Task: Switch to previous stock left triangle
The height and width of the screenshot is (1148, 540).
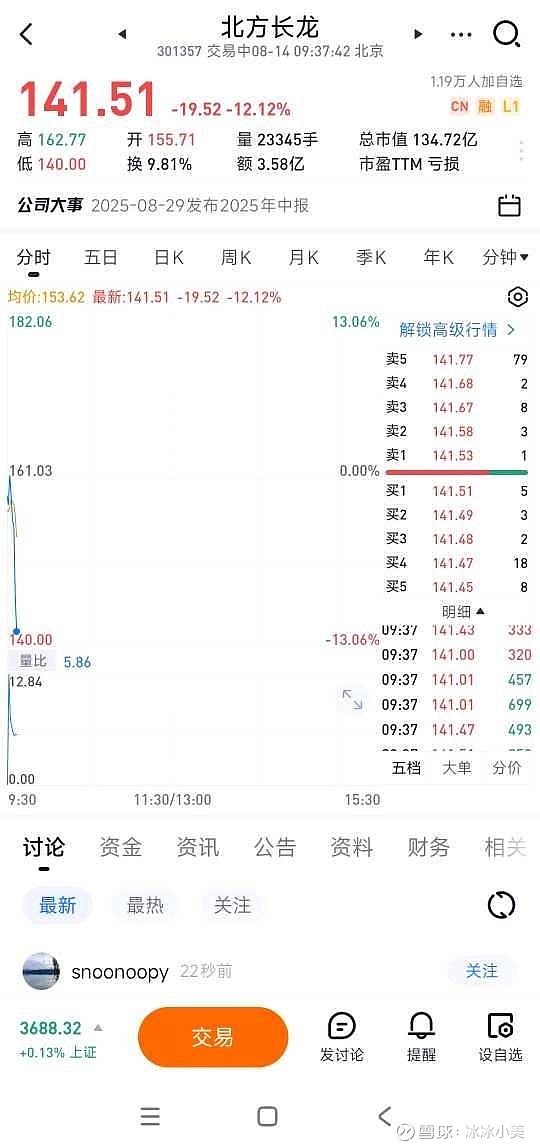Action: coord(122,34)
